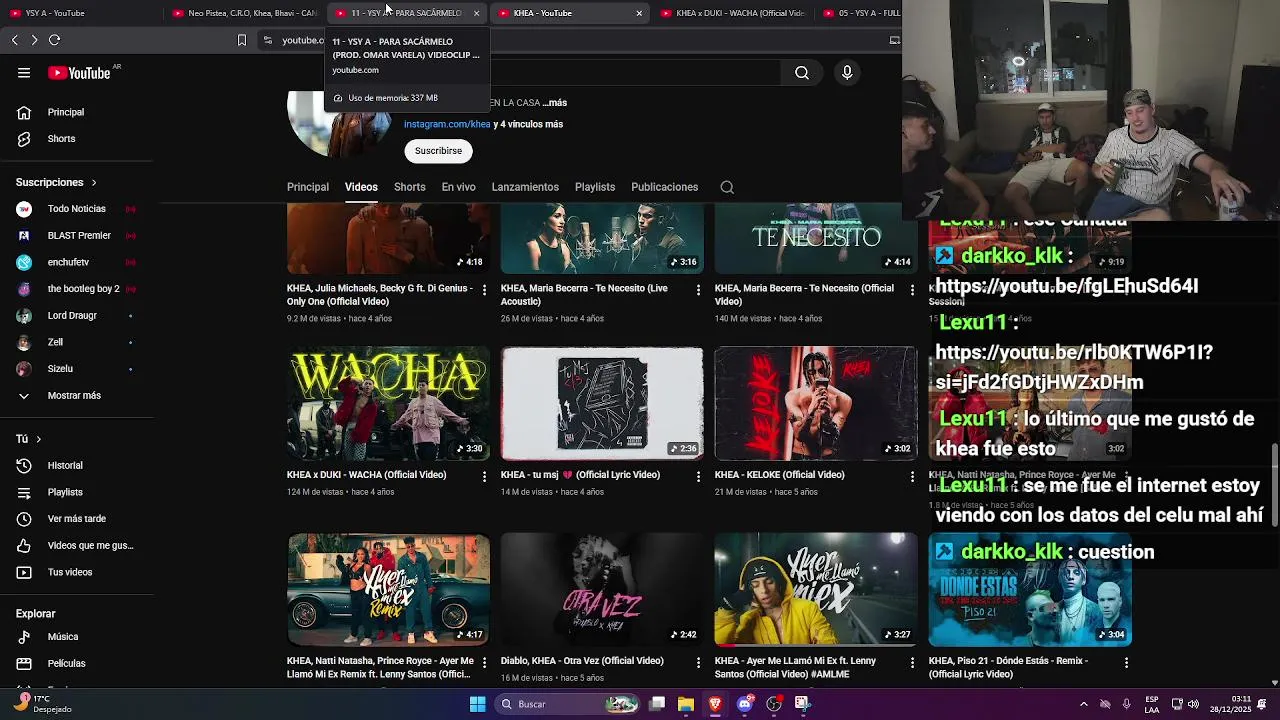Expand channel description ...más
This screenshot has height=720, width=1280.
(555, 103)
